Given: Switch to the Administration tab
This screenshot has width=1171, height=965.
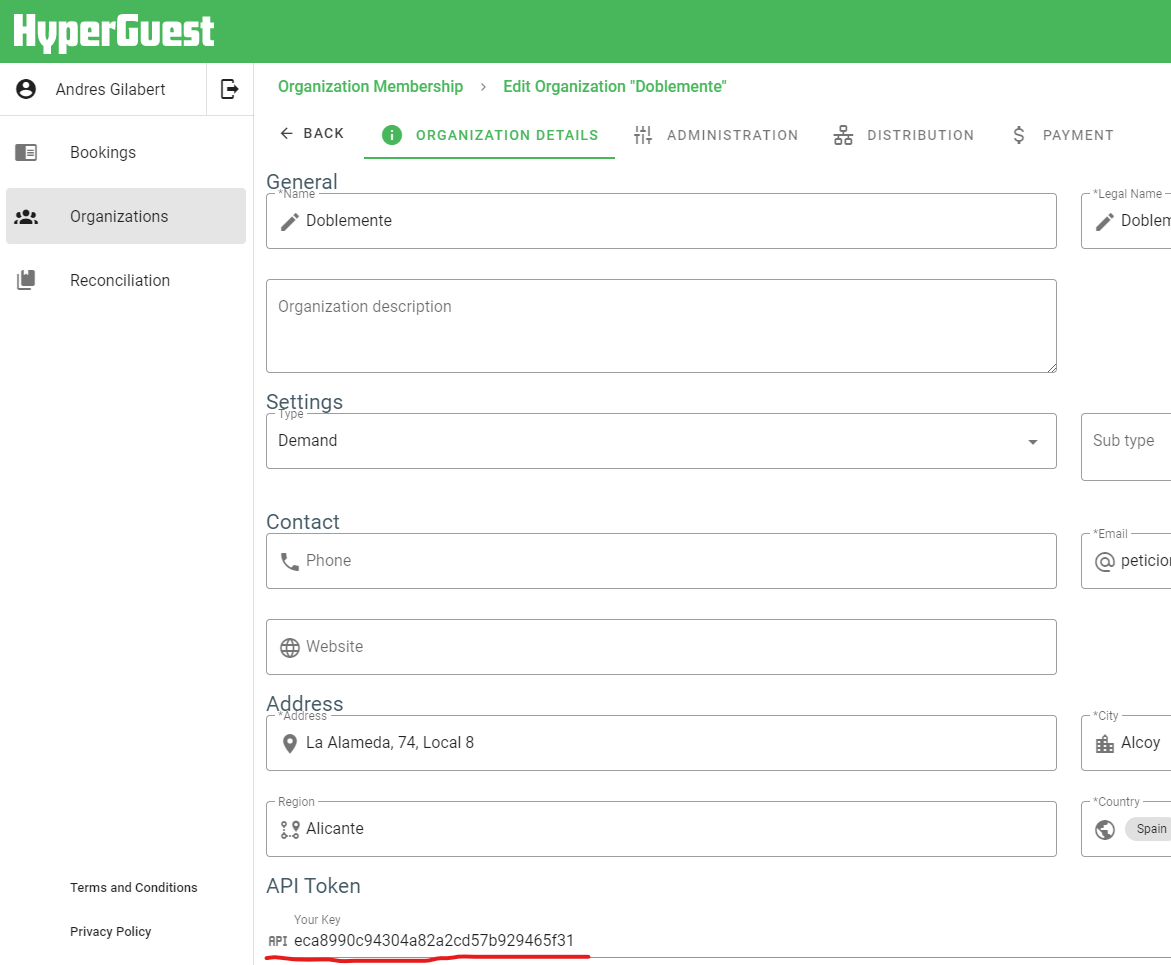Looking at the screenshot, I should tap(715, 135).
